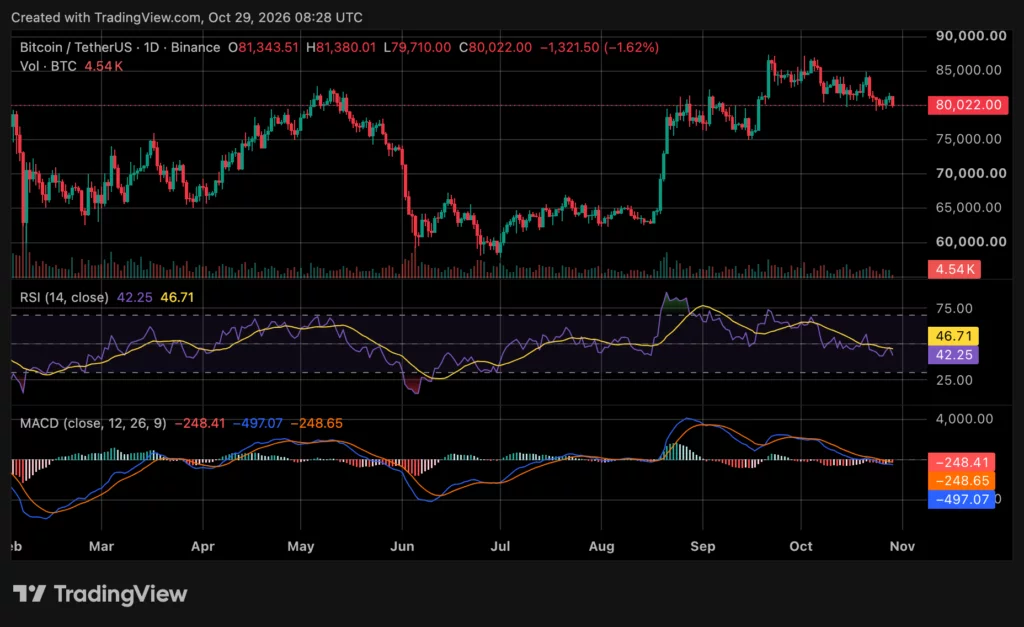This screenshot has width=1024, height=627.
Task: Click the low value L79,710.00 in header
Action: point(417,48)
